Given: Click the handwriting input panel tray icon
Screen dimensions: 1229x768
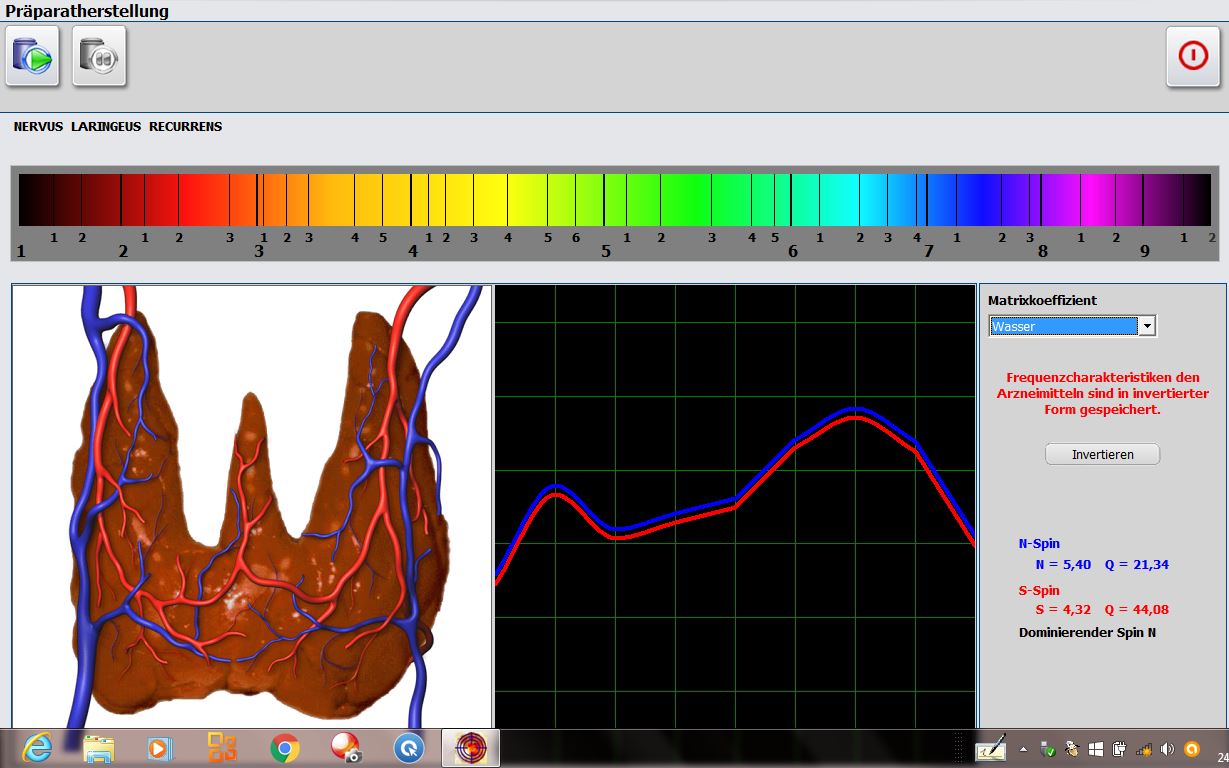Looking at the screenshot, I should (x=991, y=749).
